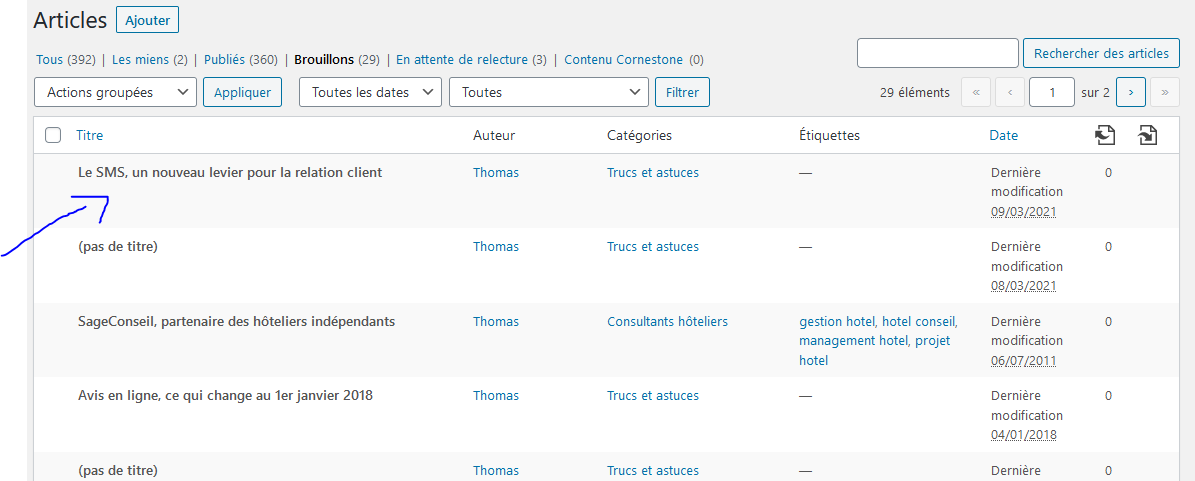Open the Toutes categories dropdown
Screen dimensions: 1195x481
point(549,92)
